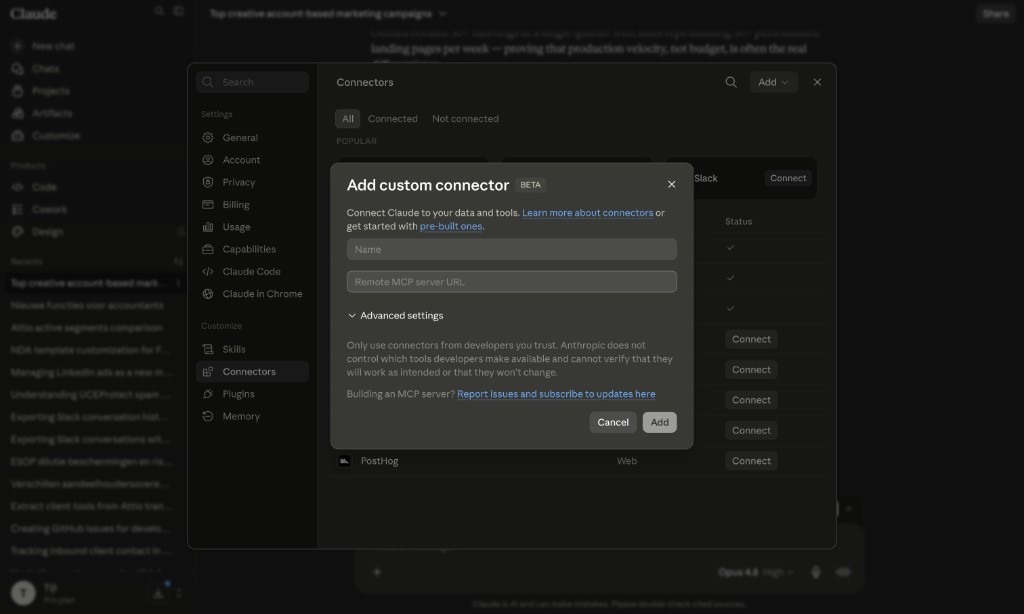Open Billing settings

pyautogui.click(x=252, y=204)
